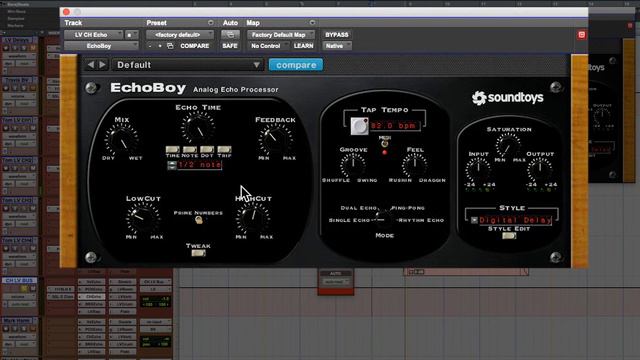Click the 82.0 bpm tempo display

(x=395, y=126)
